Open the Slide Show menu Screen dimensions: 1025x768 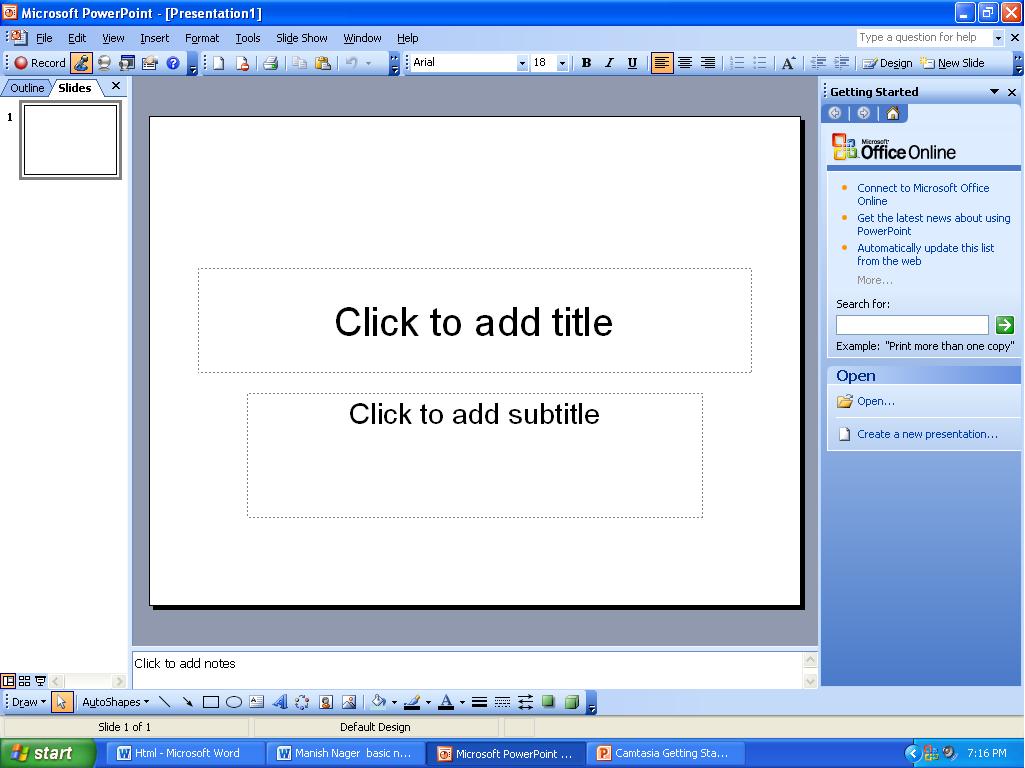pos(301,38)
